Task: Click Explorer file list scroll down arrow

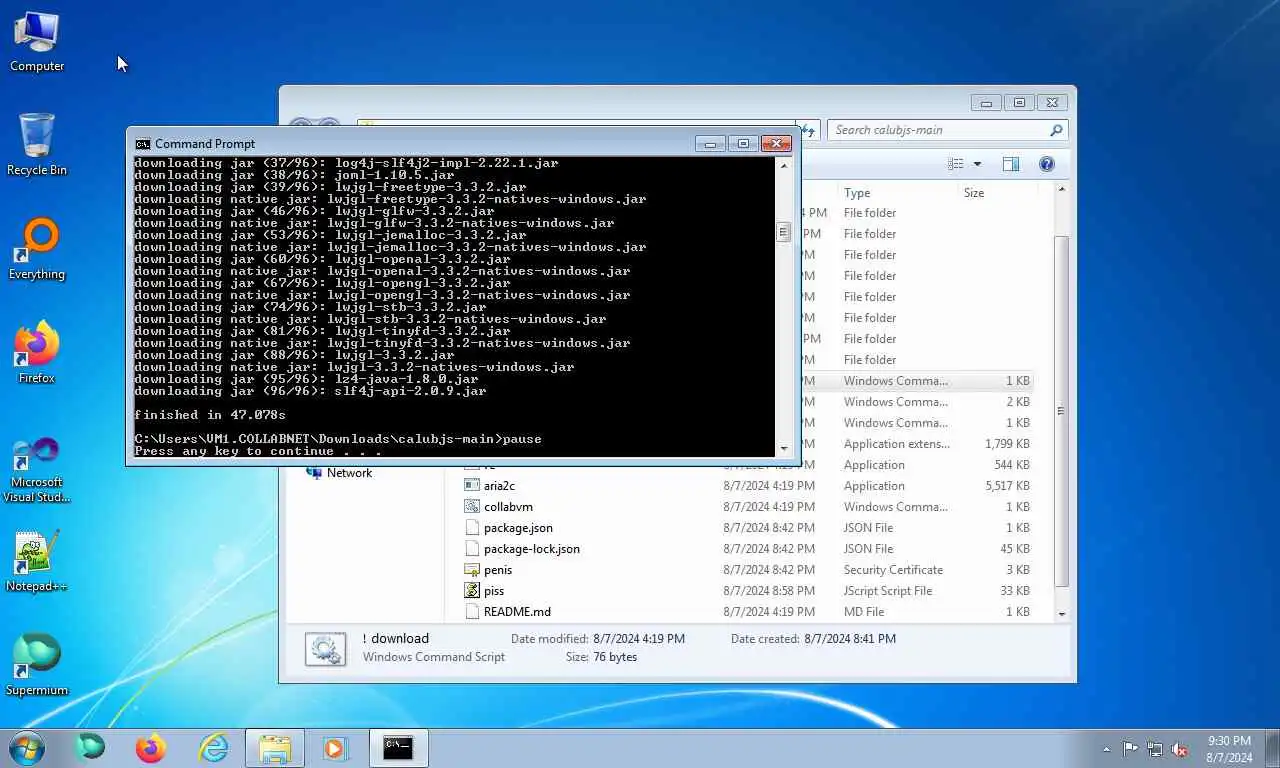Action: (1062, 614)
